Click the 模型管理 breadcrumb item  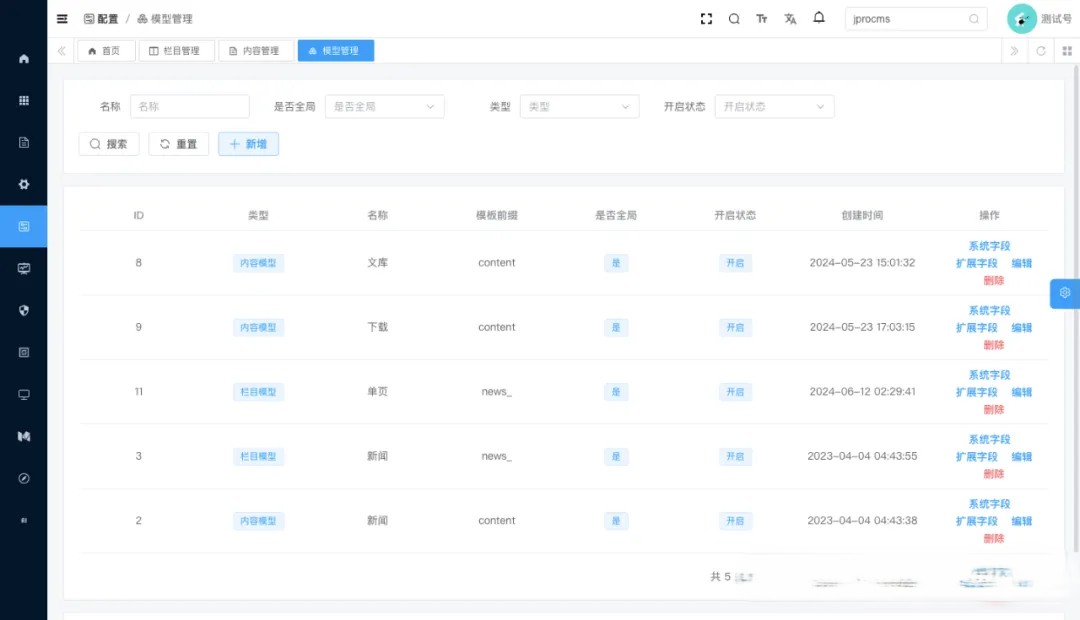(165, 19)
